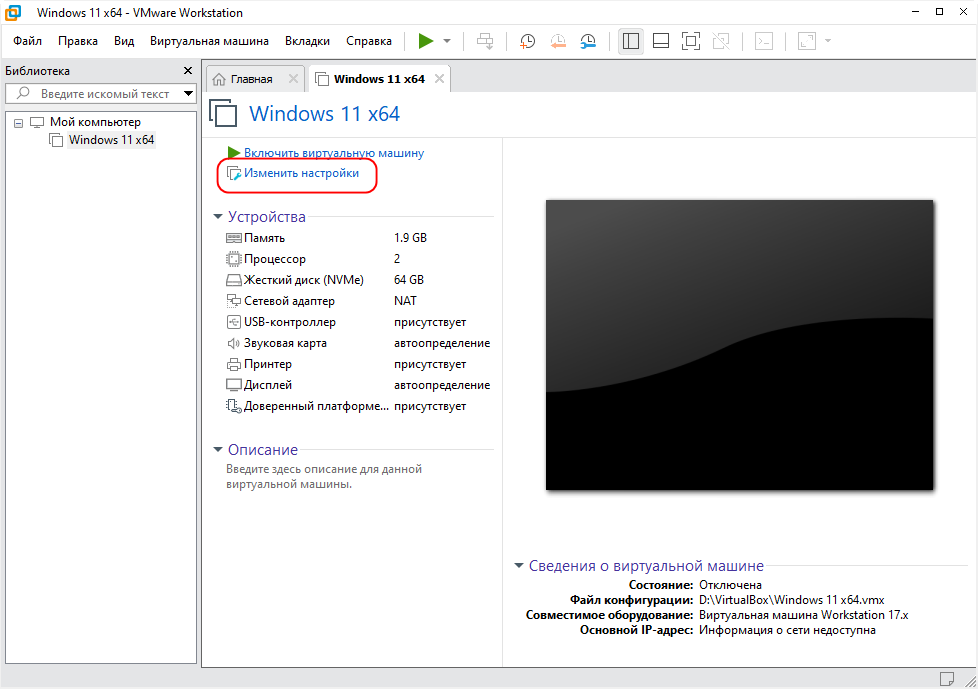The height and width of the screenshot is (689, 978).
Task: Click the VM description text field
Action: click(x=324, y=476)
